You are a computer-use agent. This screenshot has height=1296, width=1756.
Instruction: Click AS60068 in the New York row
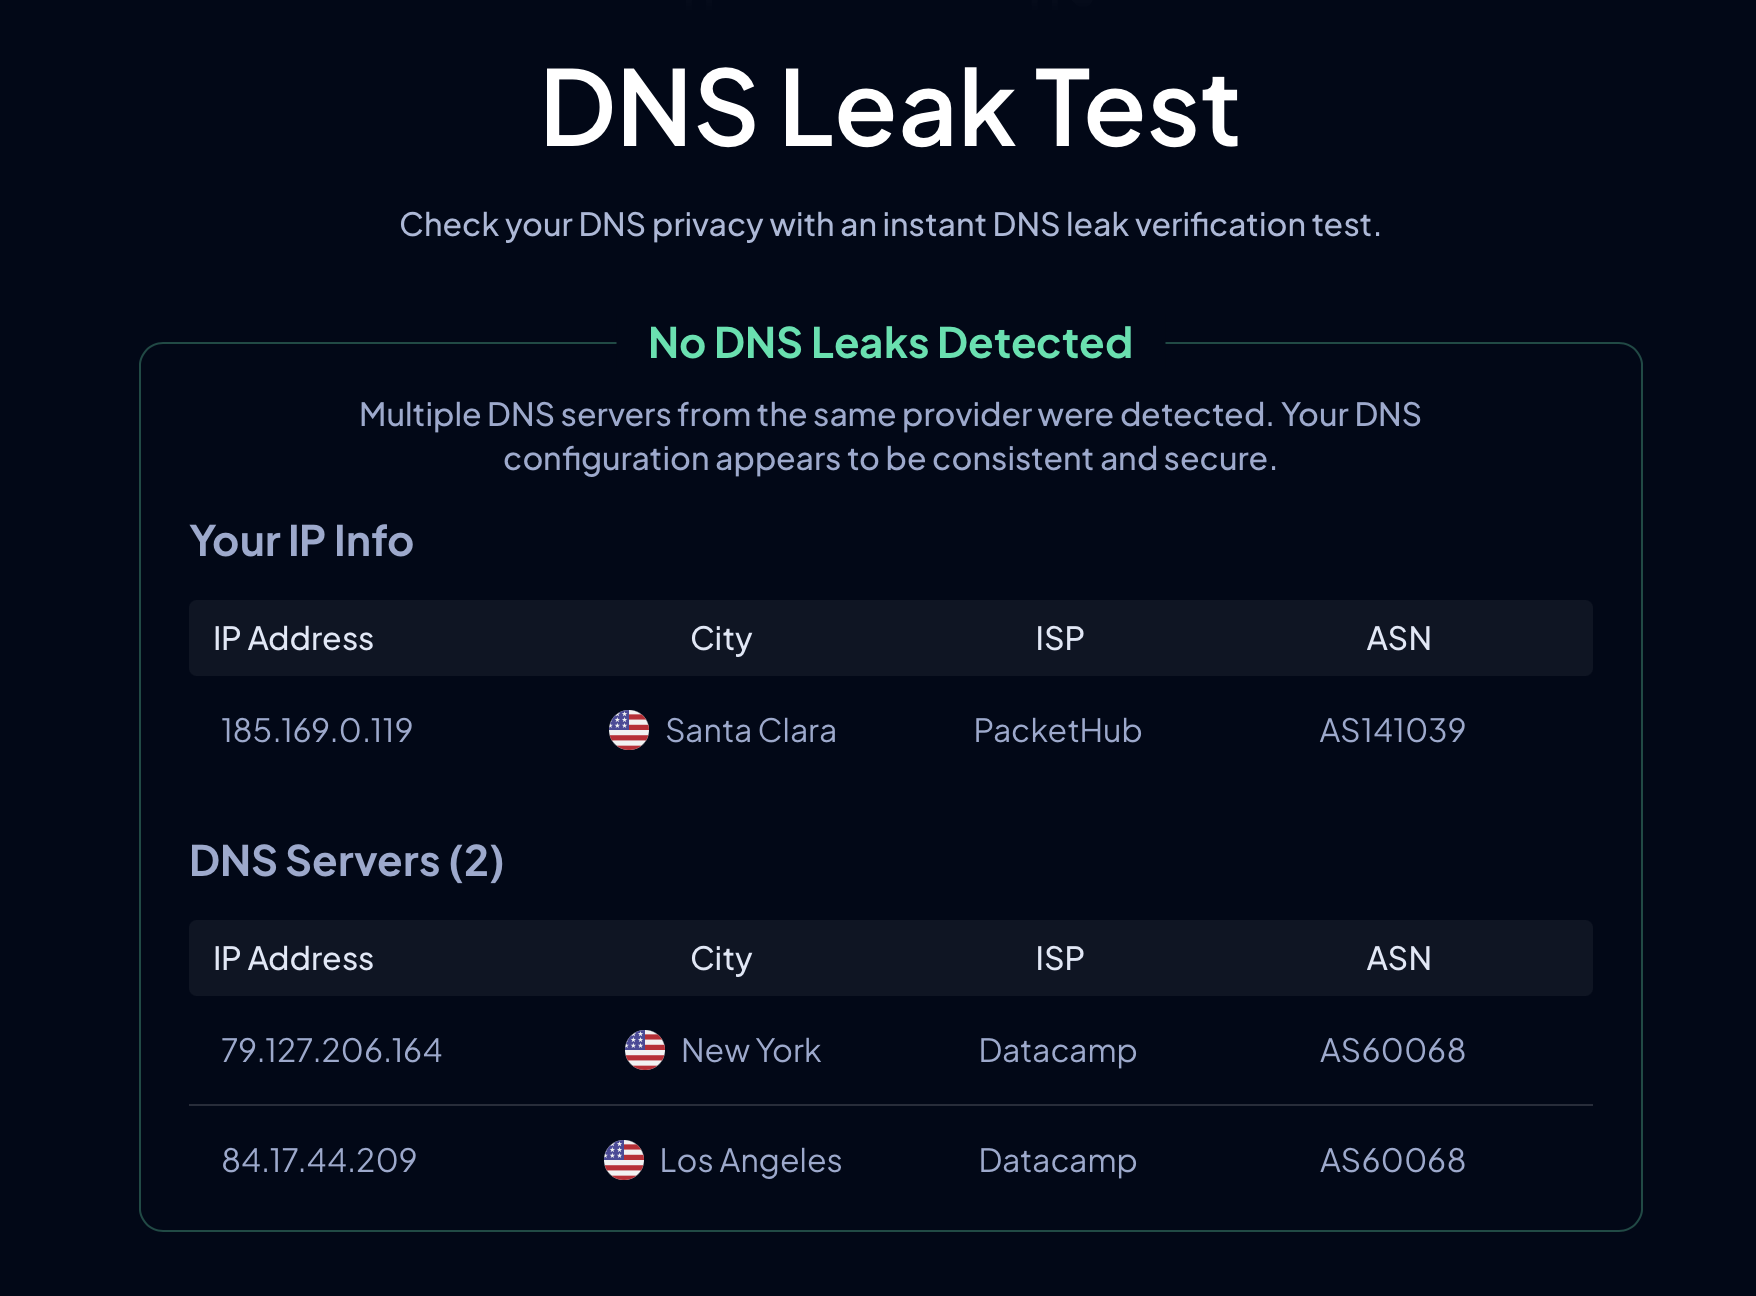click(x=1392, y=1050)
